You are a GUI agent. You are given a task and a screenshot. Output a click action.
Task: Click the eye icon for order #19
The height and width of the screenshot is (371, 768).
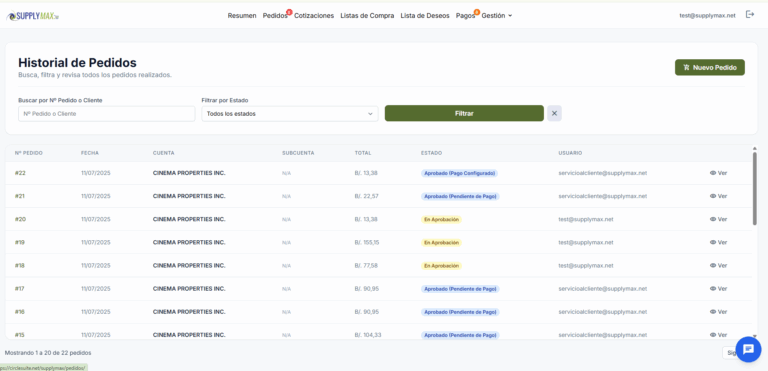pos(713,242)
